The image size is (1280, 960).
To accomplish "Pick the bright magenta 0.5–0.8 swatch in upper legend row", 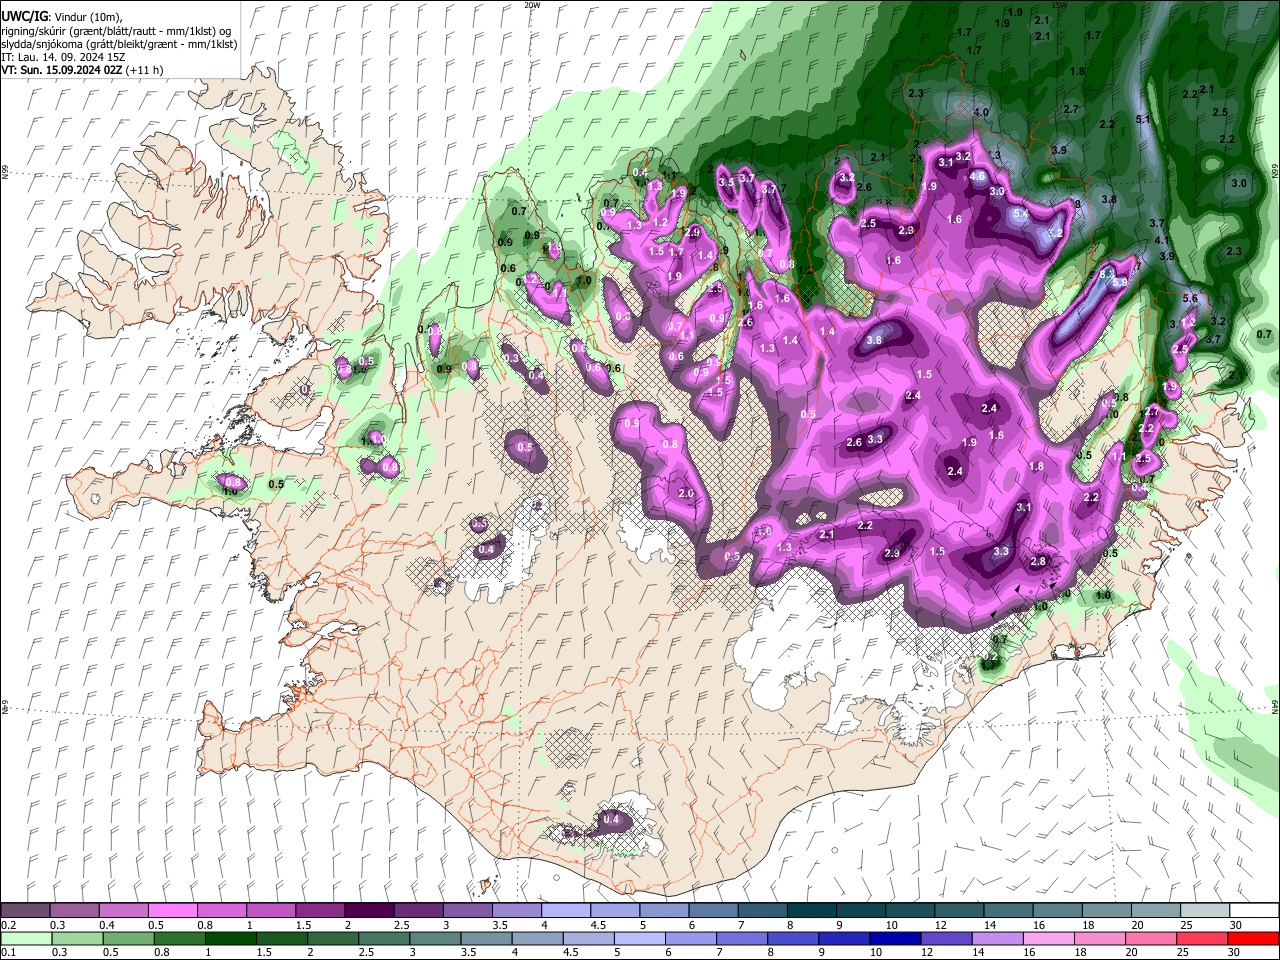I will click(173, 910).
